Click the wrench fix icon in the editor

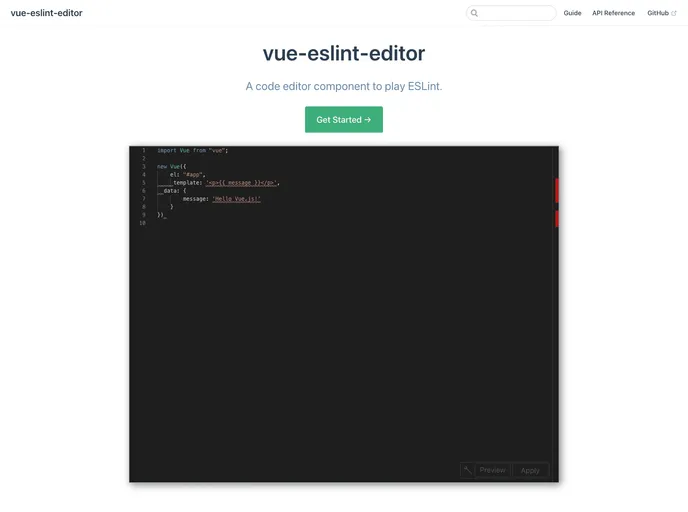point(468,470)
